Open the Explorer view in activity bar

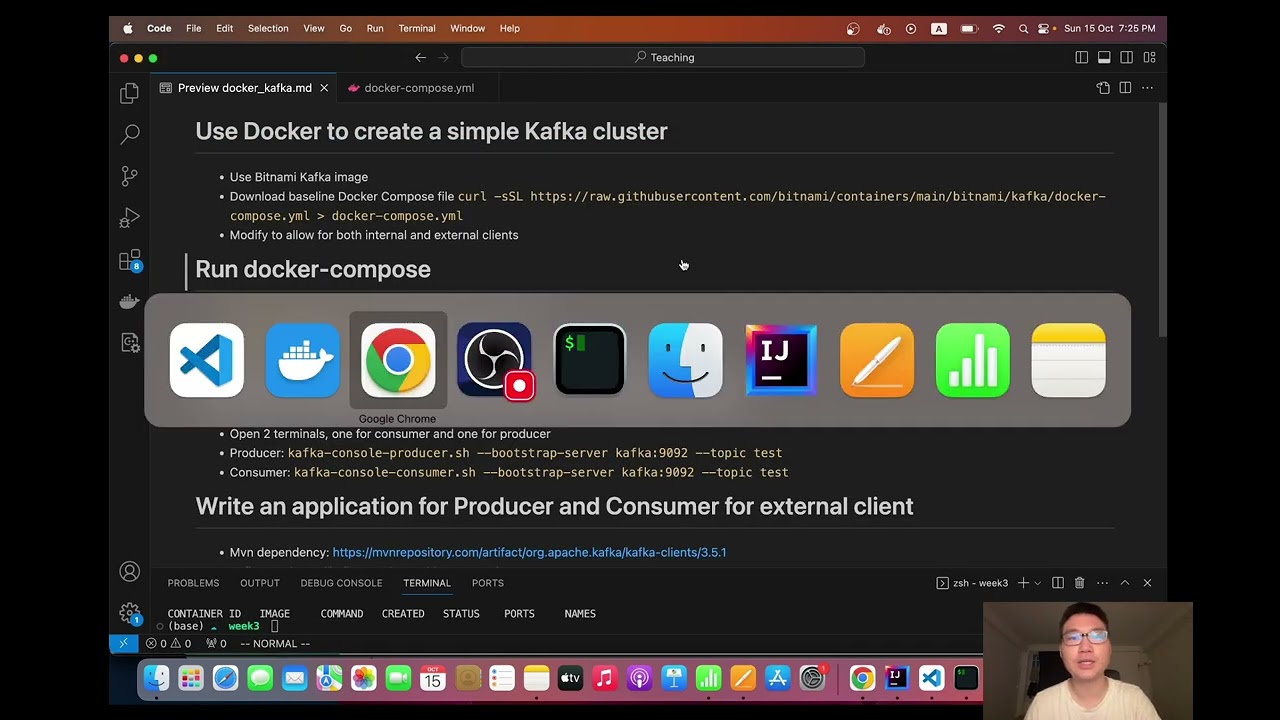click(x=129, y=93)
